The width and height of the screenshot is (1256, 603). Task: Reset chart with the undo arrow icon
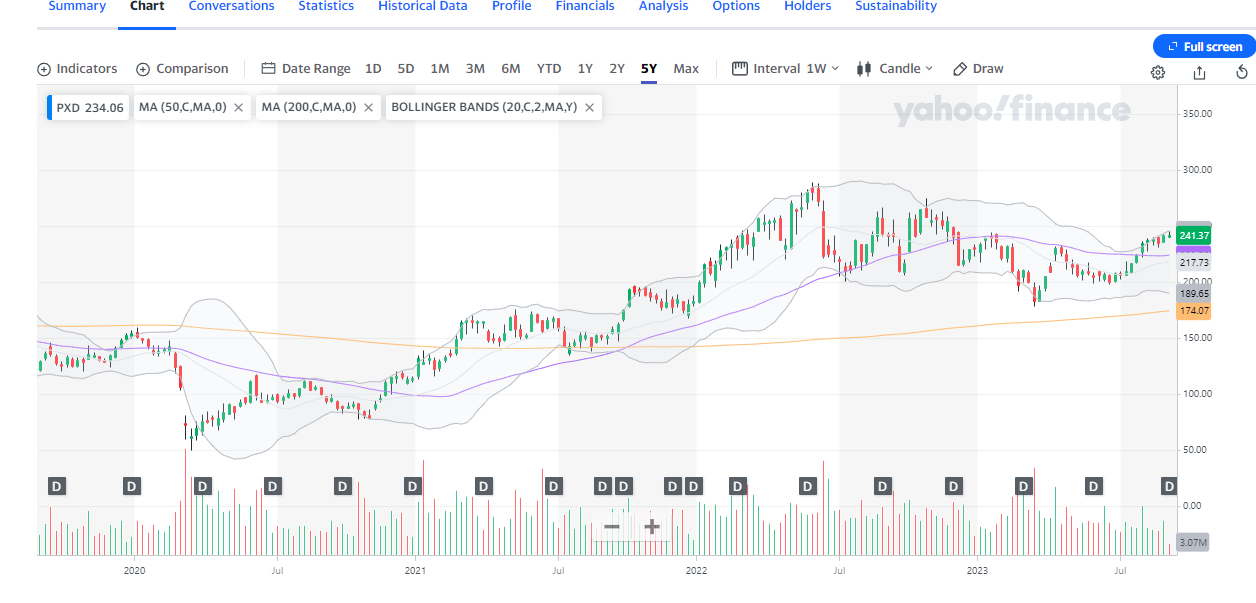(x=1241, y=72)
